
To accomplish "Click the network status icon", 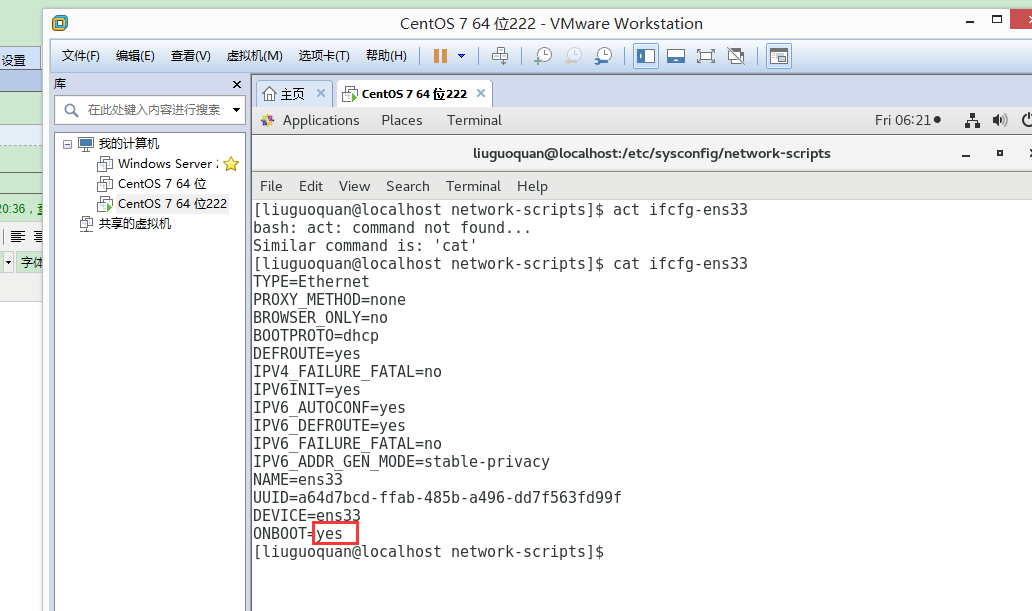I will [972, 120].
